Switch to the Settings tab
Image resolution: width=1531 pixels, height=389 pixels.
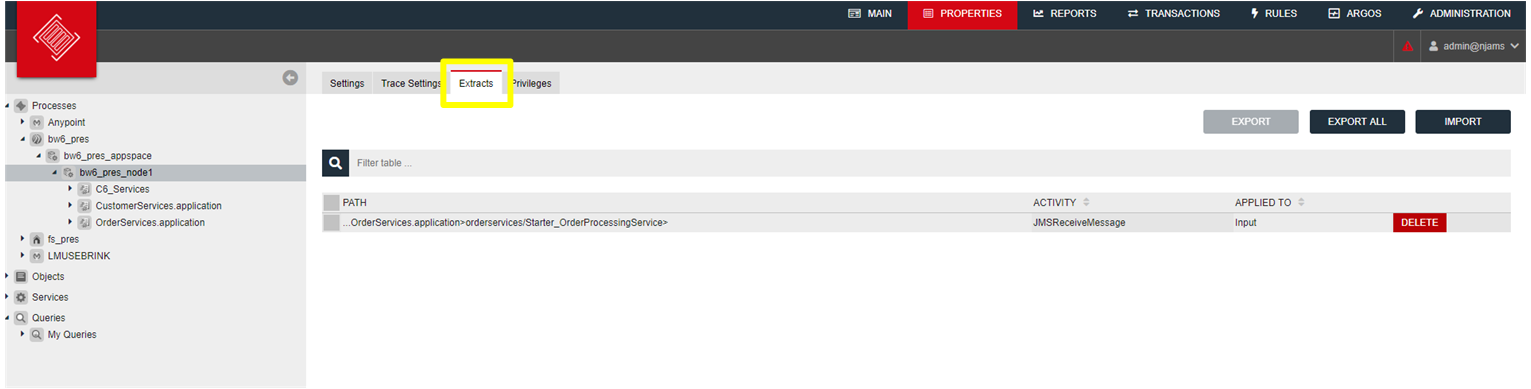347,84
